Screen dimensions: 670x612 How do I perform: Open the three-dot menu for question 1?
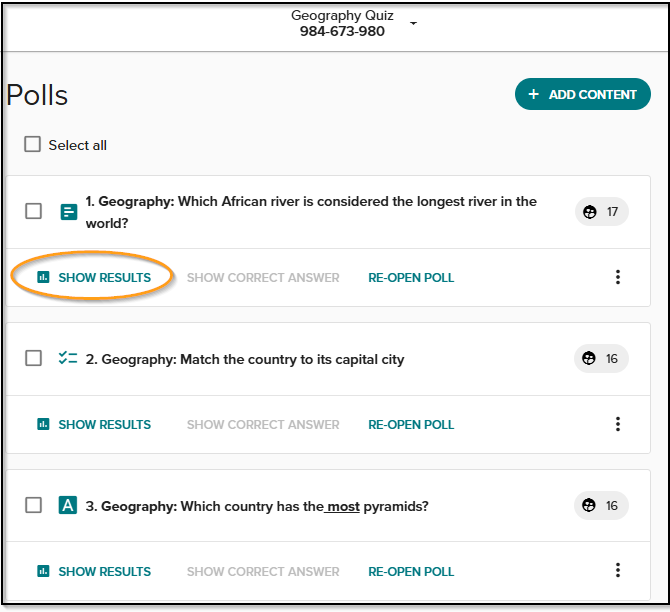pos(618,277)
